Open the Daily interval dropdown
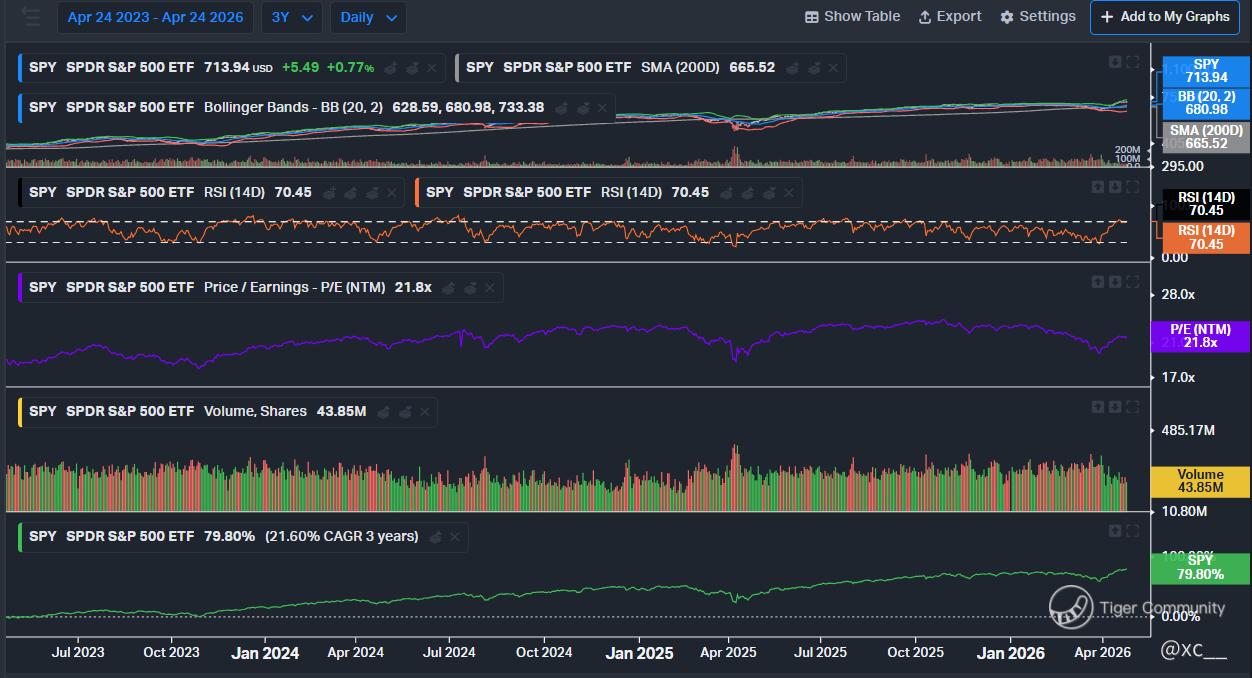This screenshot has height=678, width=1252. [x=368, y=17]
